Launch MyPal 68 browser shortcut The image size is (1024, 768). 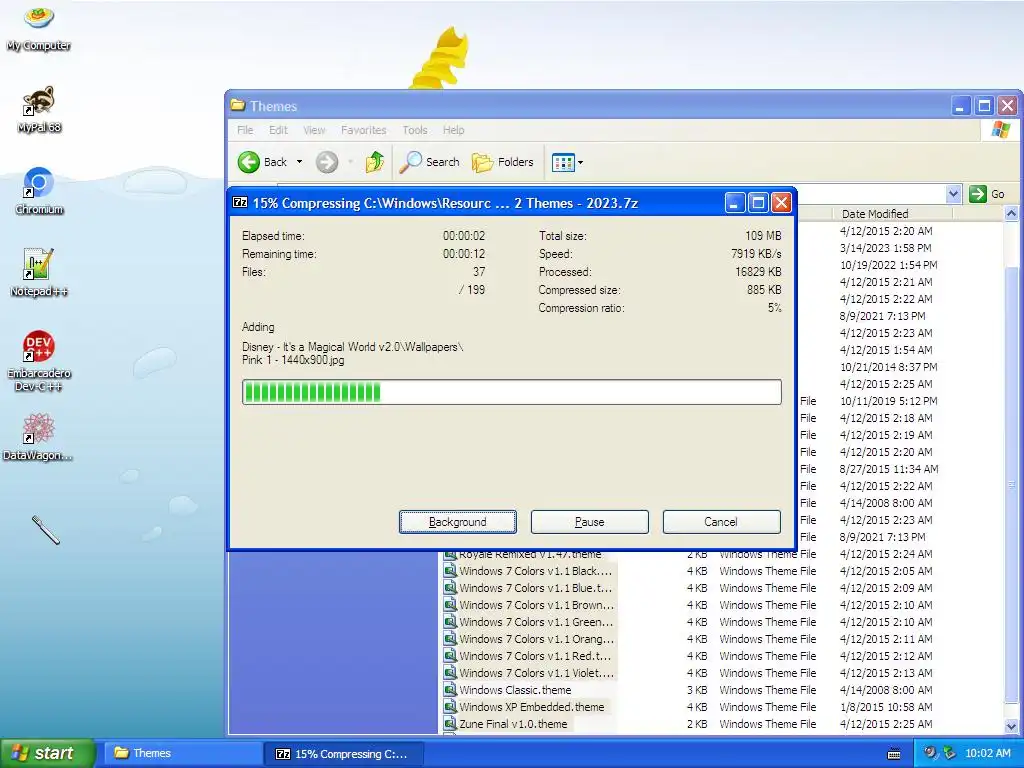(39, 110)
